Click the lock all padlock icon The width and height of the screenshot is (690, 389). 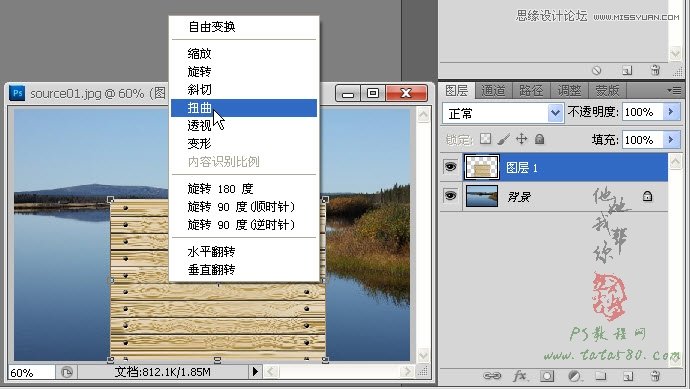[540, 139]
